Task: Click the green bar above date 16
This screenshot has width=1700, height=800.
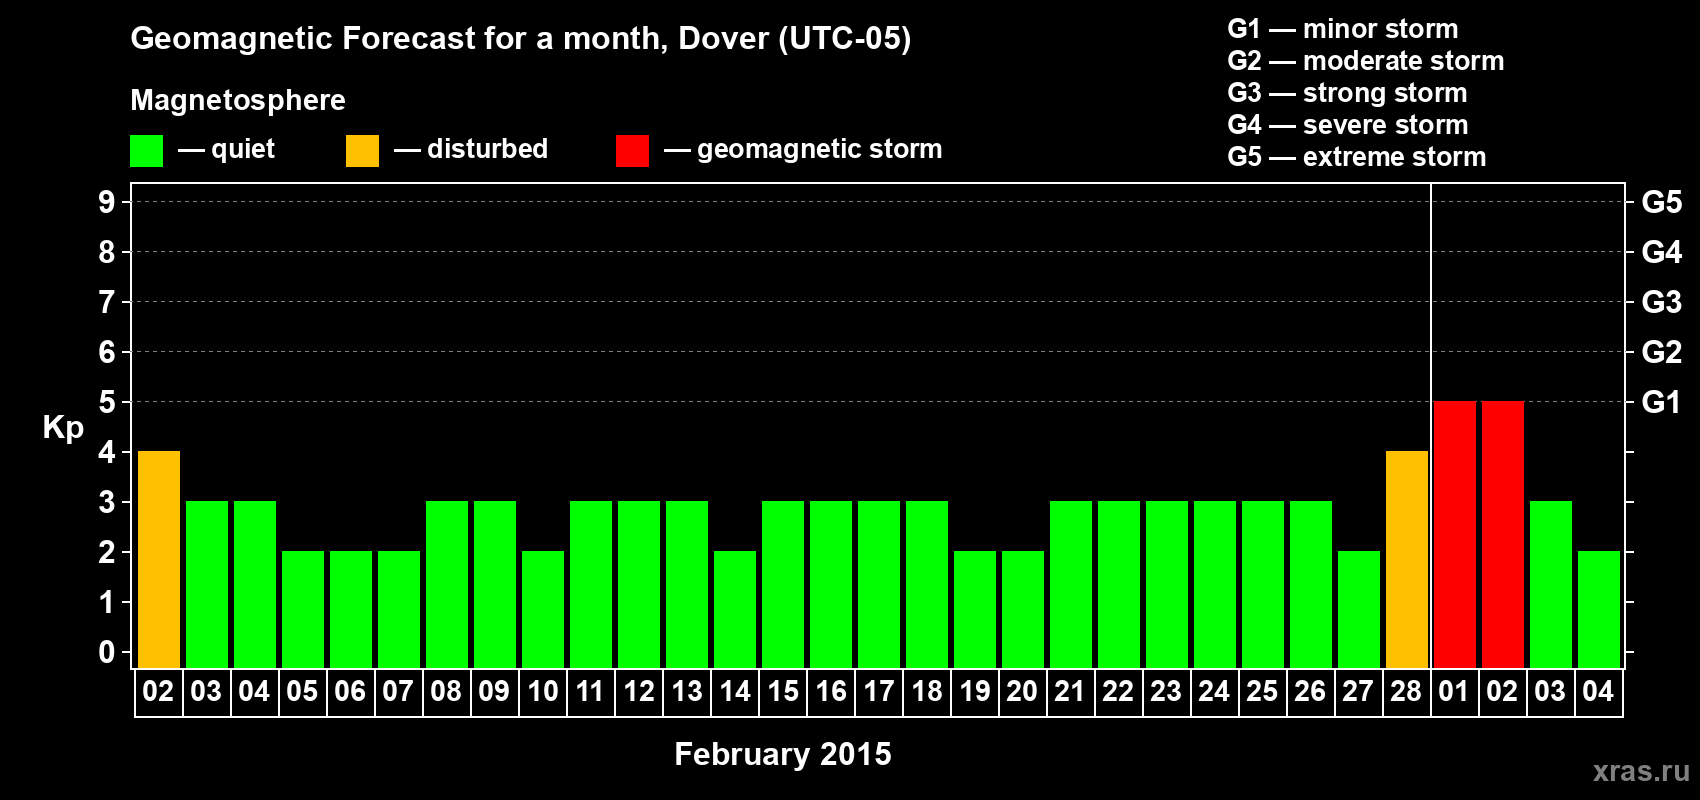Action: coord(831,584)
